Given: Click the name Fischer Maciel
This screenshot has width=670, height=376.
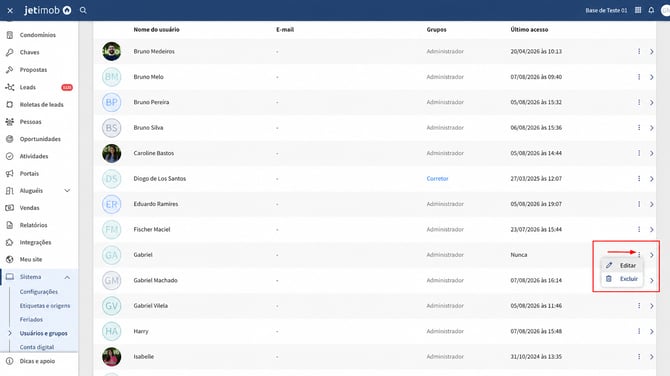Looking at the screenshot, I should [x=152, y=229].
